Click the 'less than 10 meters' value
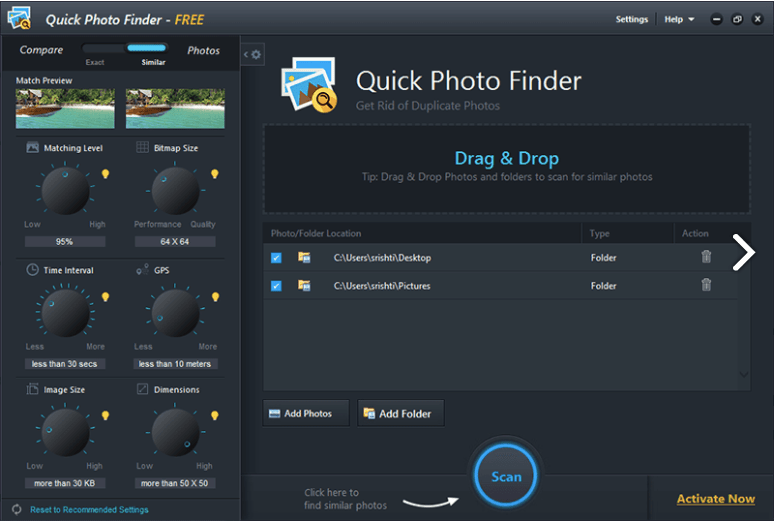 pos(175,364)
